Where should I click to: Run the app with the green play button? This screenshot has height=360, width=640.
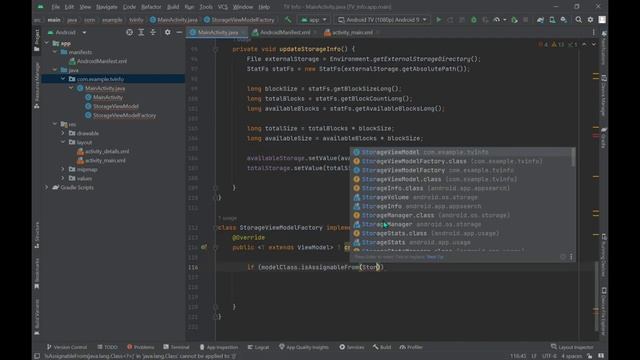[439, 20]
